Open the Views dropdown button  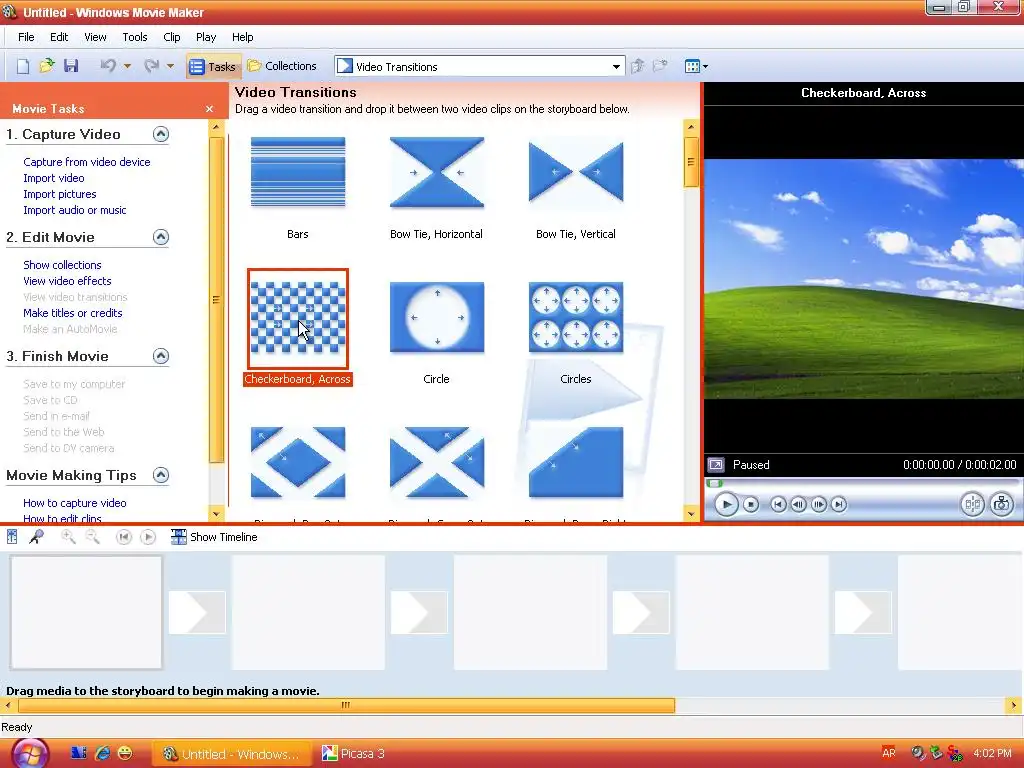tap(696, 66)
